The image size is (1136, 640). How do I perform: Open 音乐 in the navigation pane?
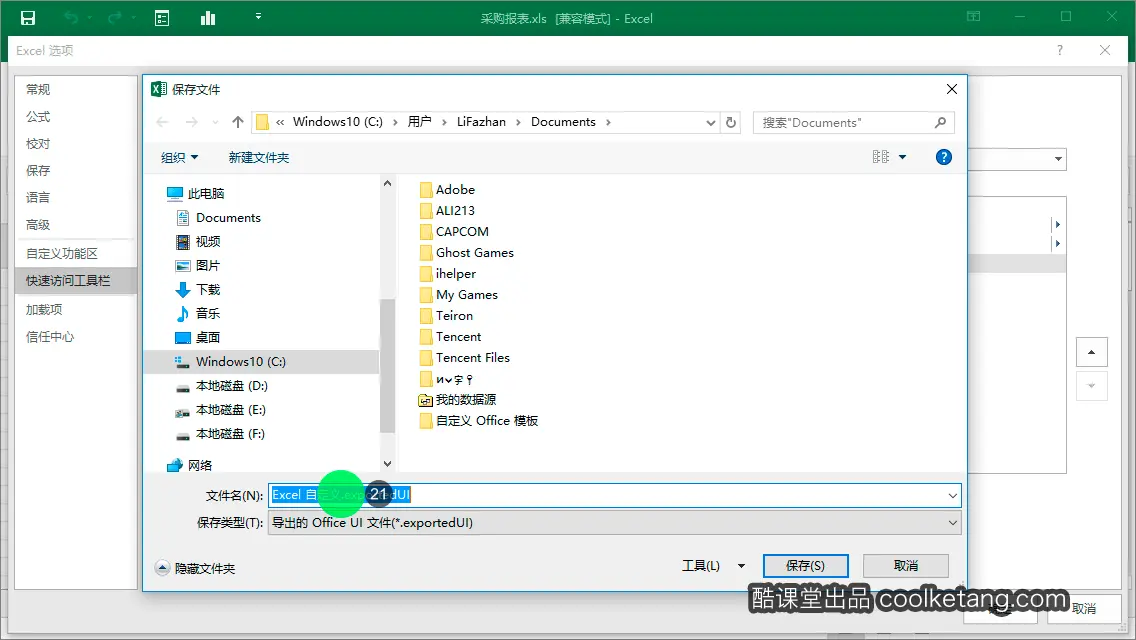coord(198,313)
